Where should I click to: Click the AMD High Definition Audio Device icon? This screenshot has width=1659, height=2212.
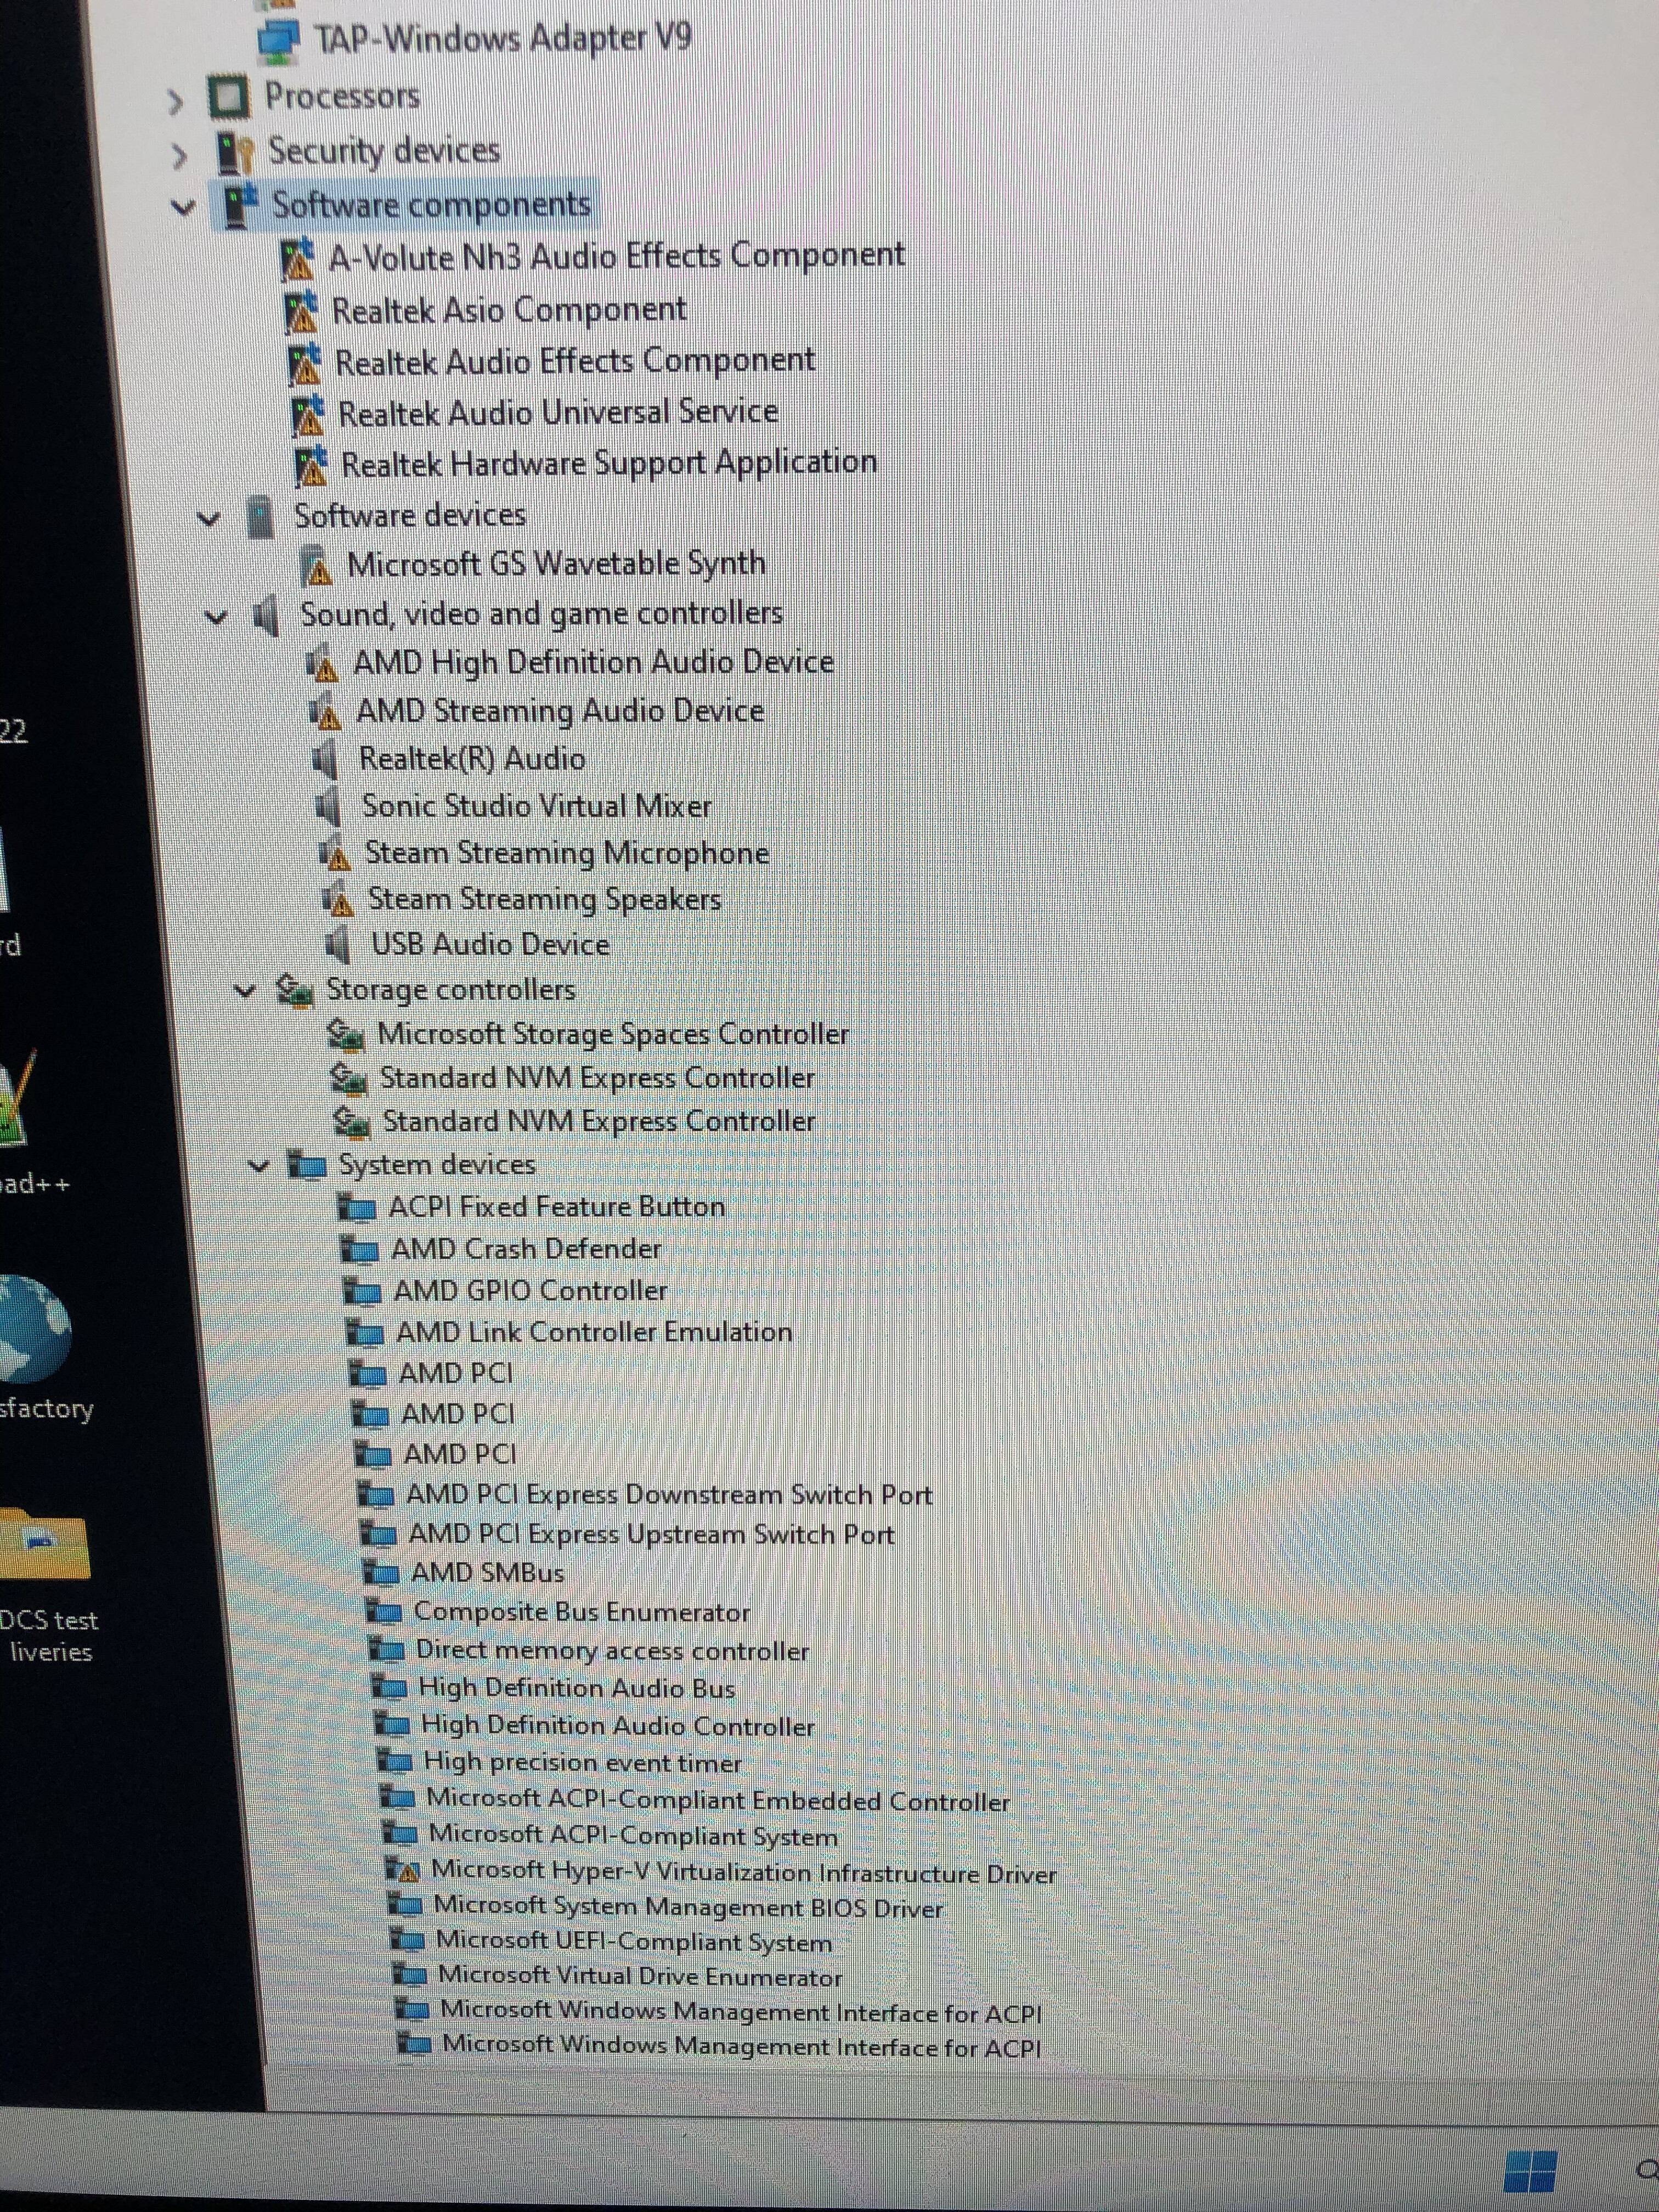[x=322, y=664]
